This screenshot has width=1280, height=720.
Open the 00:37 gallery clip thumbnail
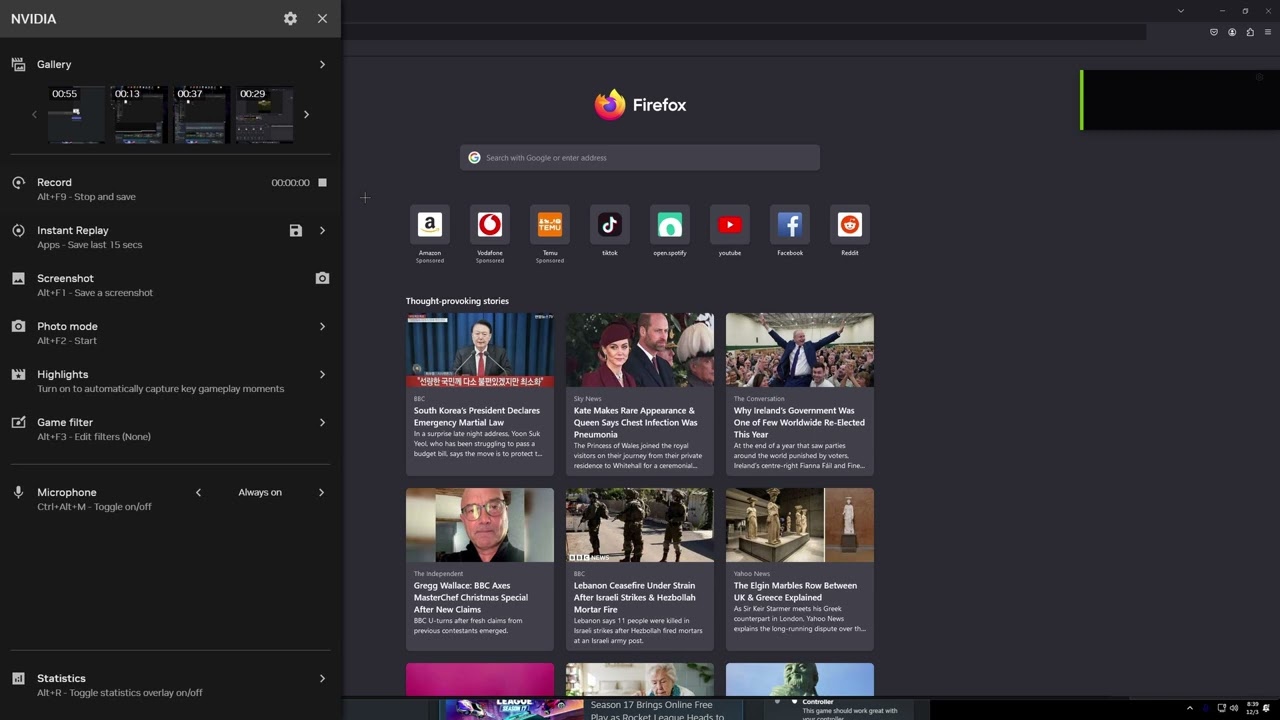tap(201, 114)
